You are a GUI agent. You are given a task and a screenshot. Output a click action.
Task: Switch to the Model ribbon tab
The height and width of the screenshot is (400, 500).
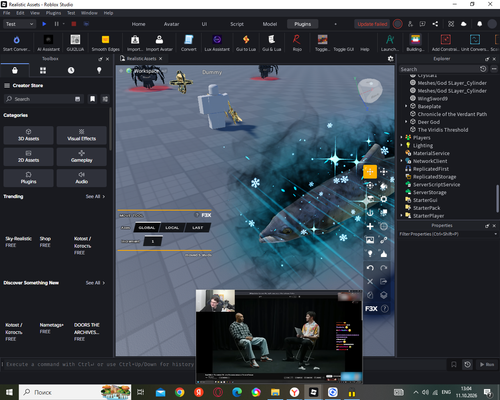[270, 24]
